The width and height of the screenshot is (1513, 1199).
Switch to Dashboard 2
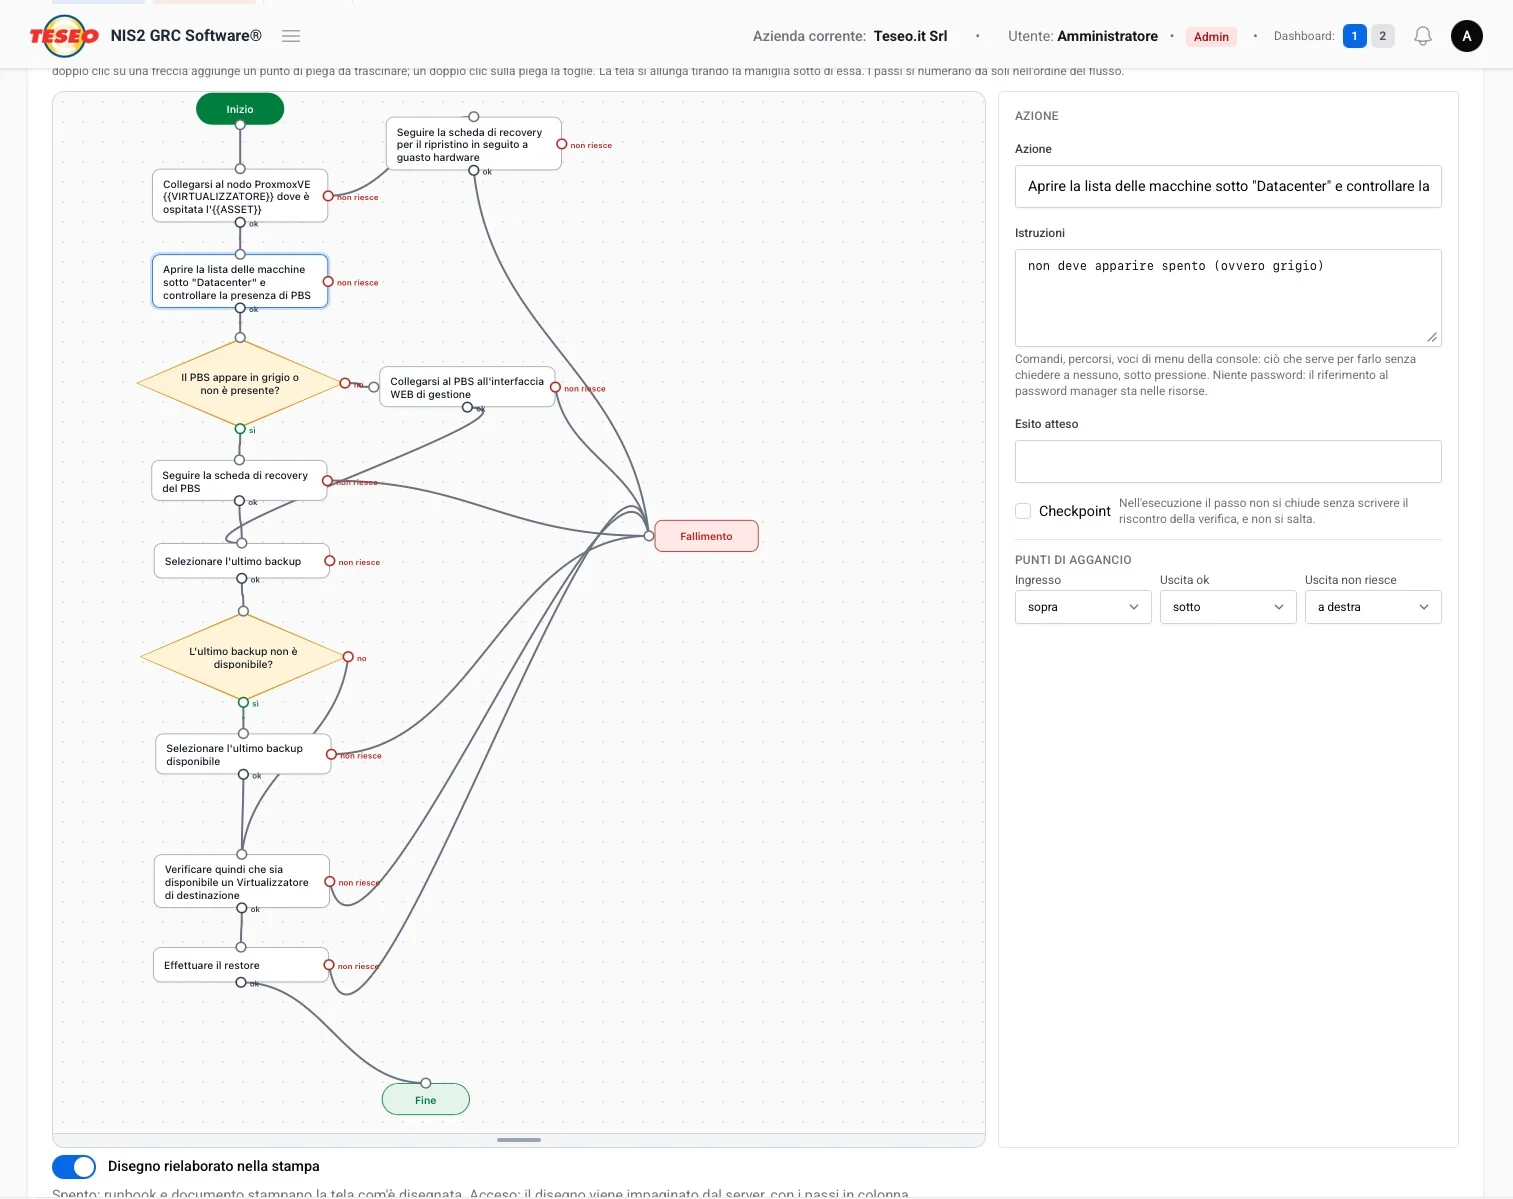pos(1383,36)
